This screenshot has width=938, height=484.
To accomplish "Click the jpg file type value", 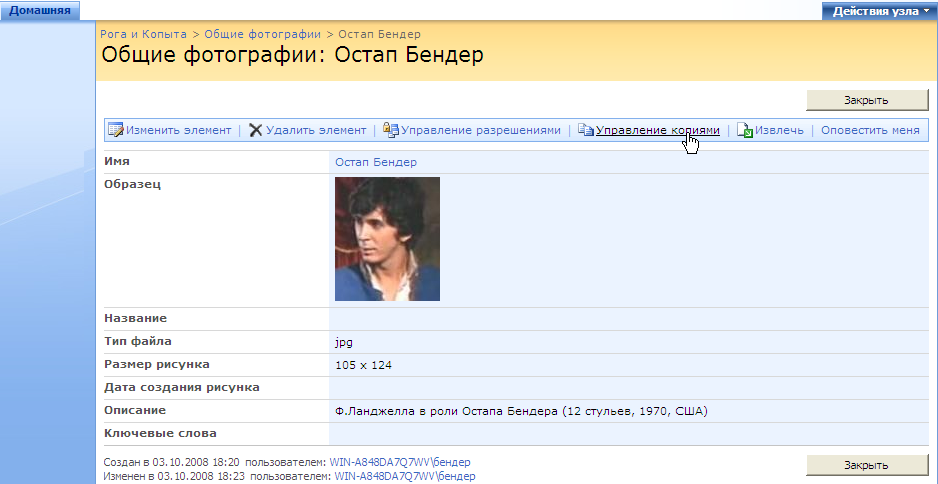I will click(x=344, y=343).
